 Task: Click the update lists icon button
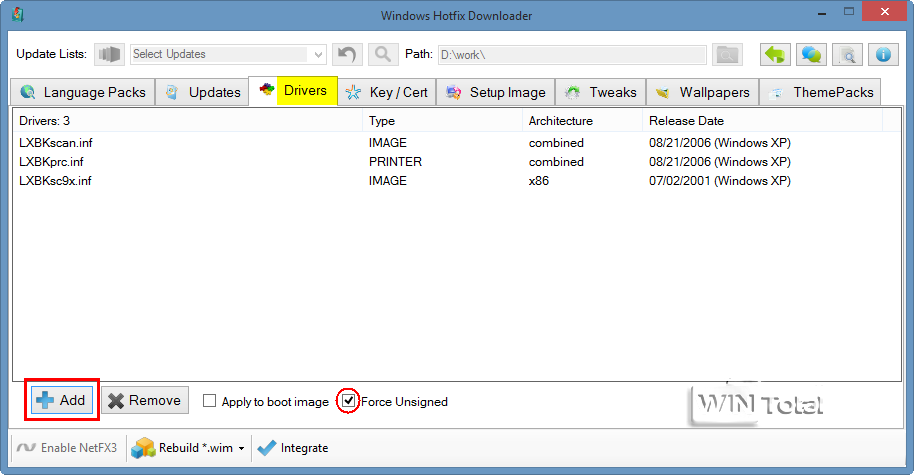(x=109, y=54)
